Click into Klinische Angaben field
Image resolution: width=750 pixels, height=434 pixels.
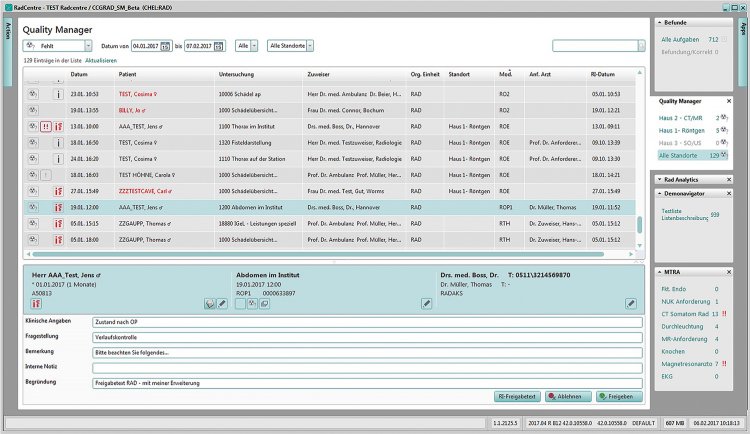(367, 322)
